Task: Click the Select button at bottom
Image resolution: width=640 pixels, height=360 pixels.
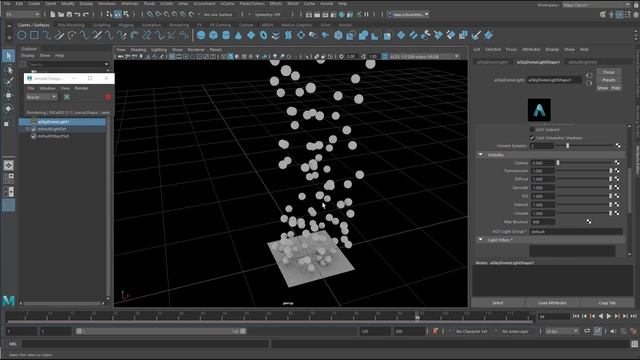Action: pyautogui.click(x=498, y=302)
